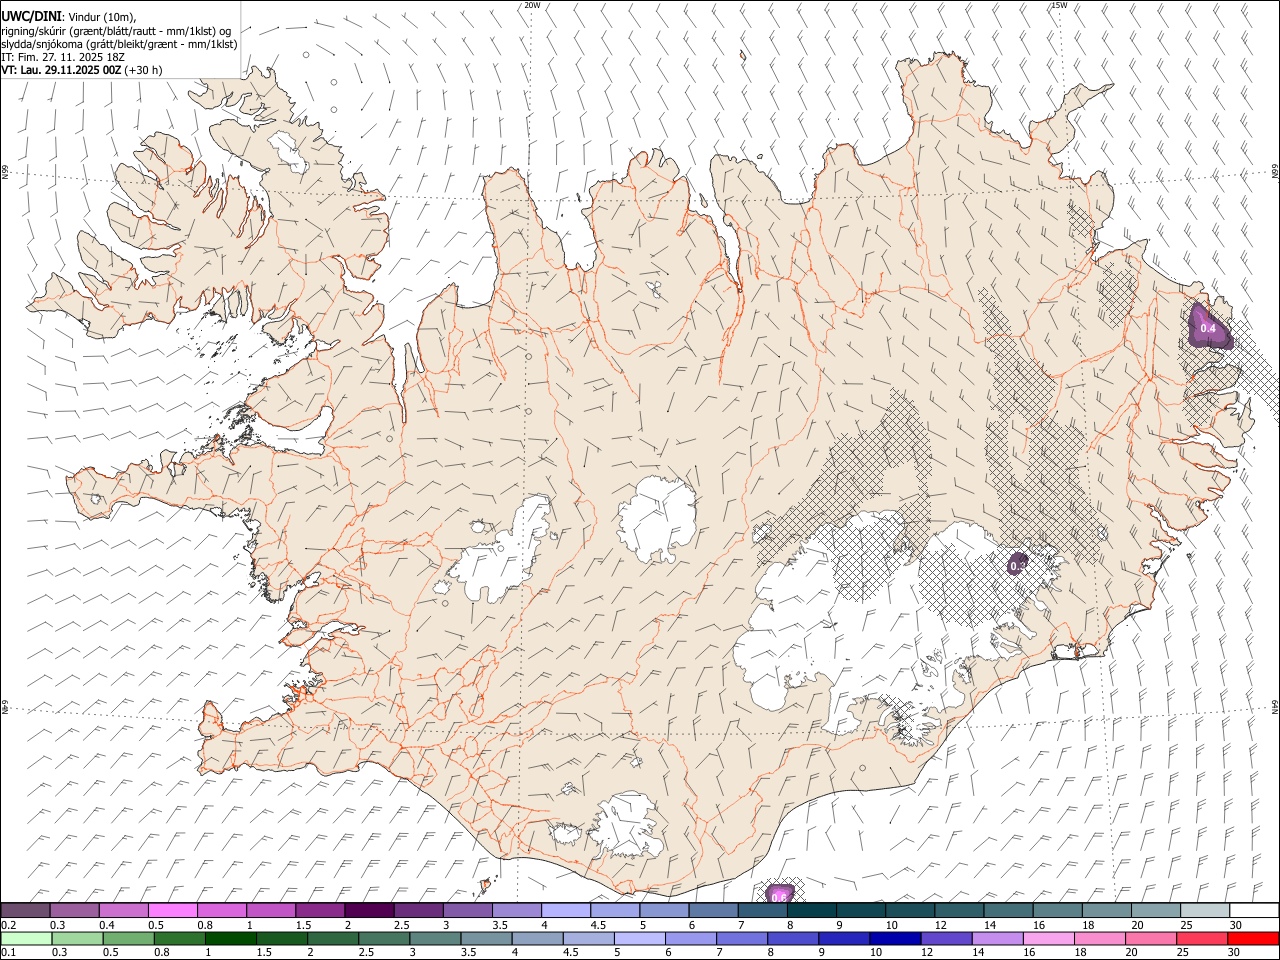
Task: Select the bright pink 0.5 swatch, upper legend row
Action: pos(173,910)
